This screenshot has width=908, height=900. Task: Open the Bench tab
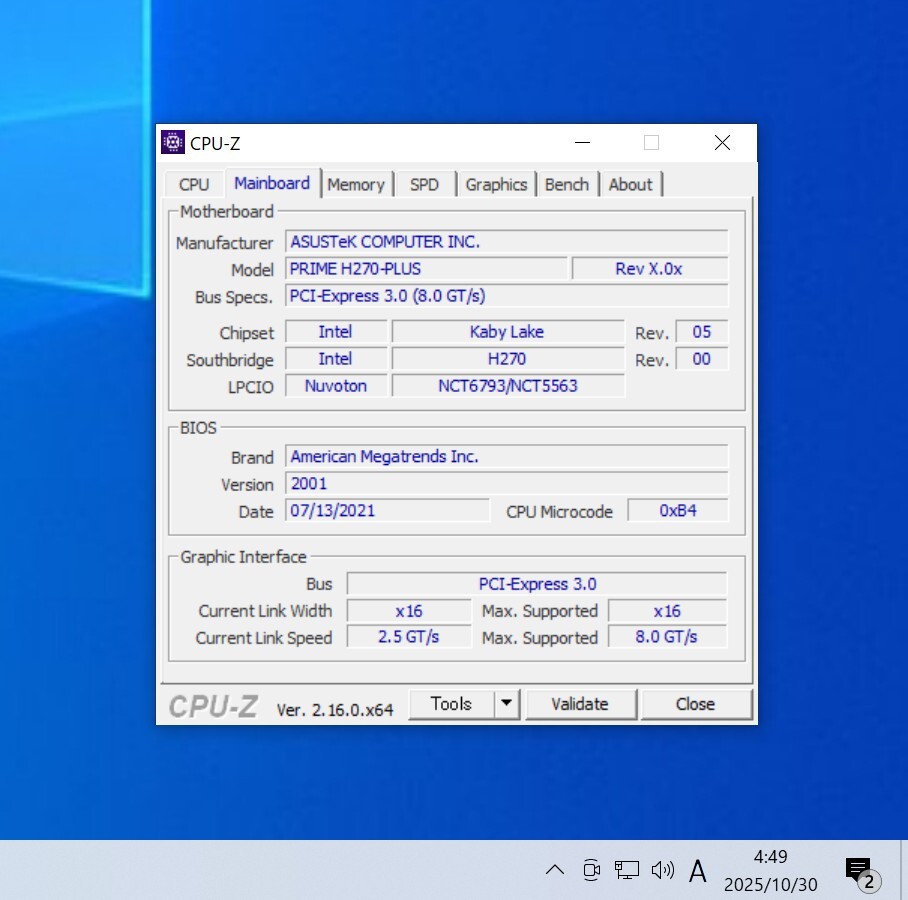567,184
